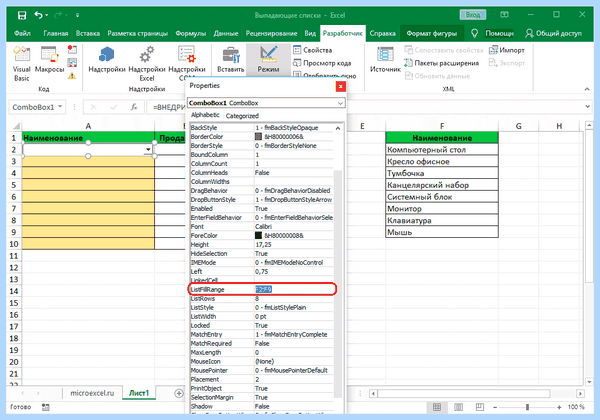
Task: Click the zoom out minus button
Action: click(495, 407)
